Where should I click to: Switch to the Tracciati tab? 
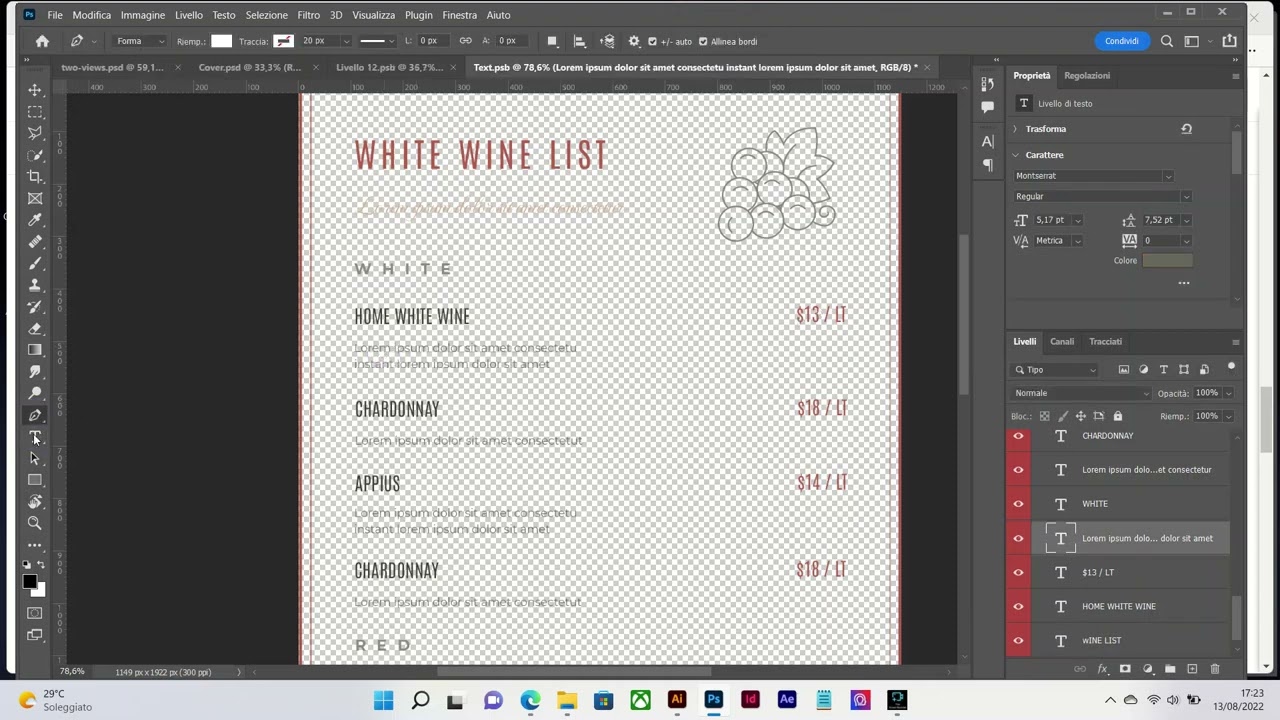point(1105,342)
